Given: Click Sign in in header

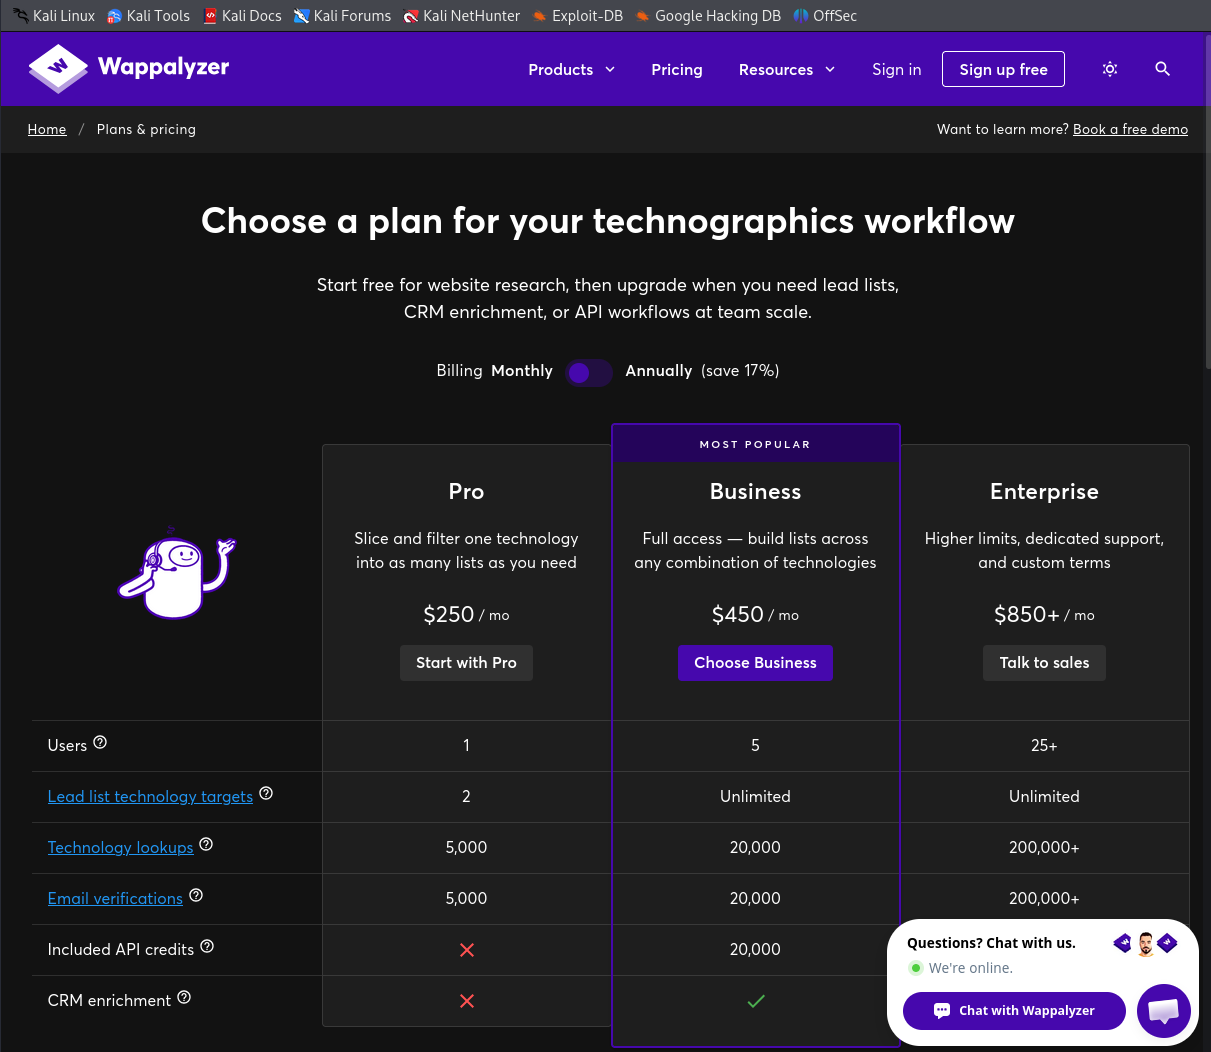Looking at the screenshot, I should click(897, 69).
